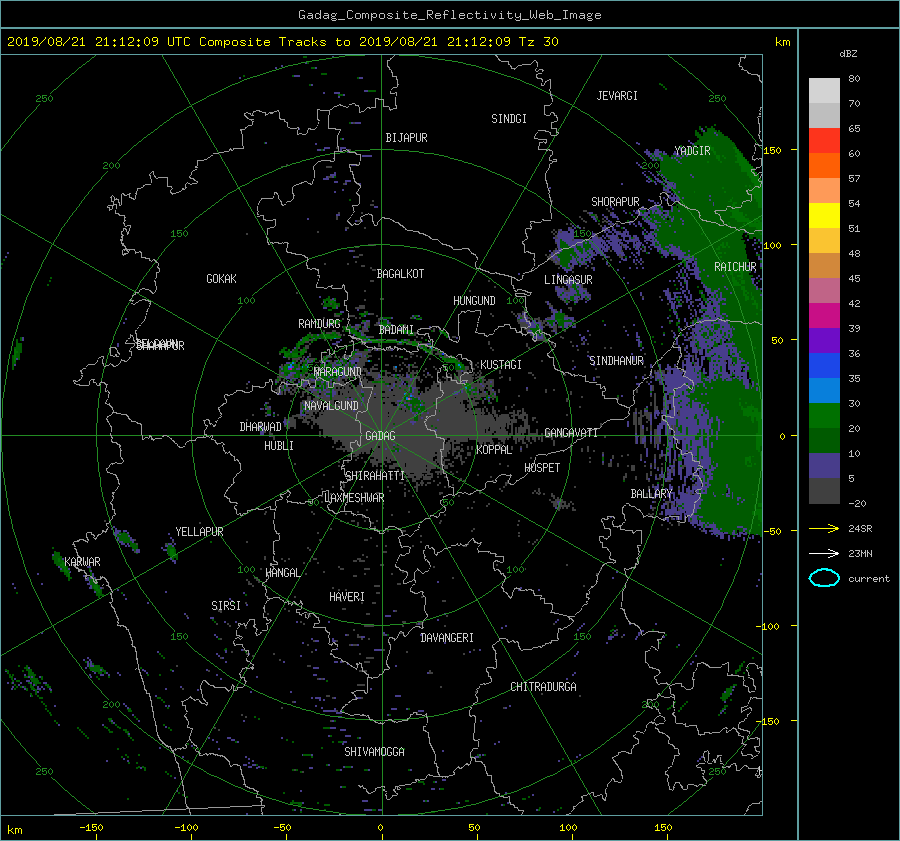This screenshot has width=900, height=841.
Task: Click the SHORAPUR city label
Action: [615, 201]
